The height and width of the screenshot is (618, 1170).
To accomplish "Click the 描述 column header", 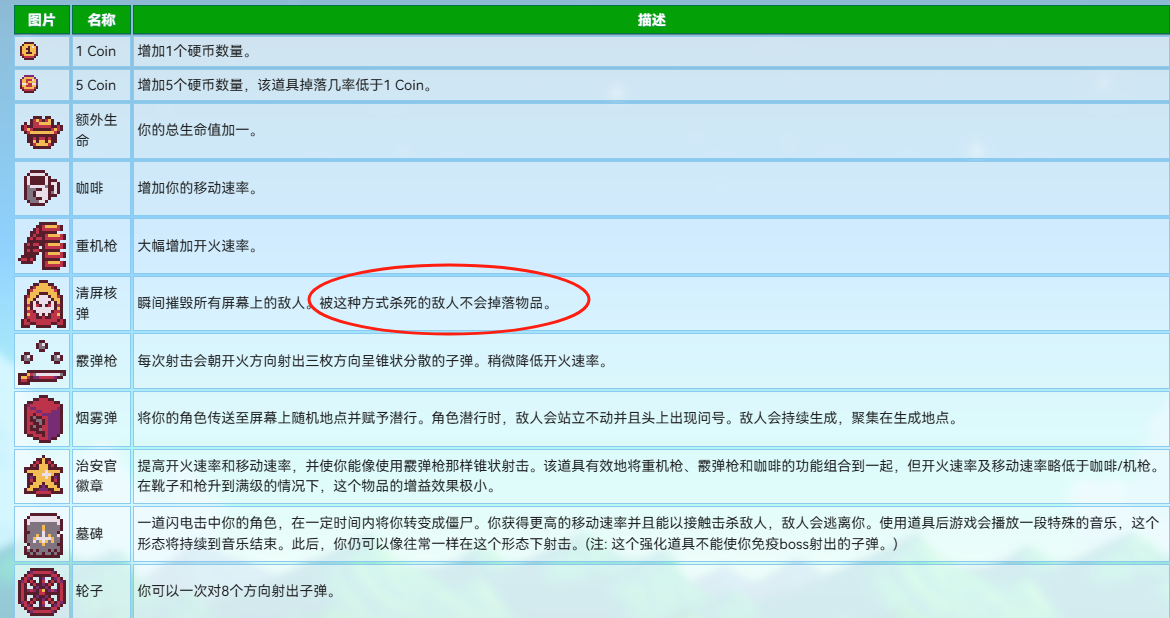I will tap(651, 19).
